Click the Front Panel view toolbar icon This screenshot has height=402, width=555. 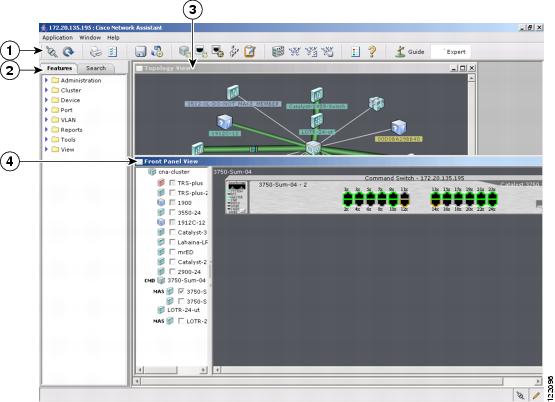click(278, 52)
